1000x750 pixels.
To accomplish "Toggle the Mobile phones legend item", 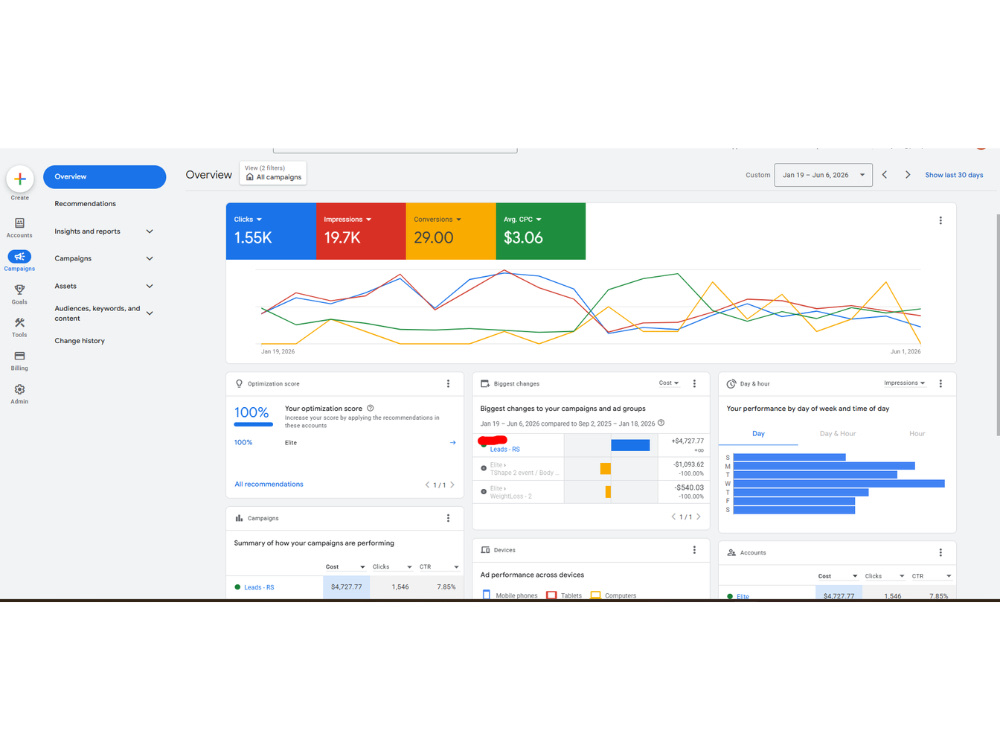I will (x=510, y=596).
